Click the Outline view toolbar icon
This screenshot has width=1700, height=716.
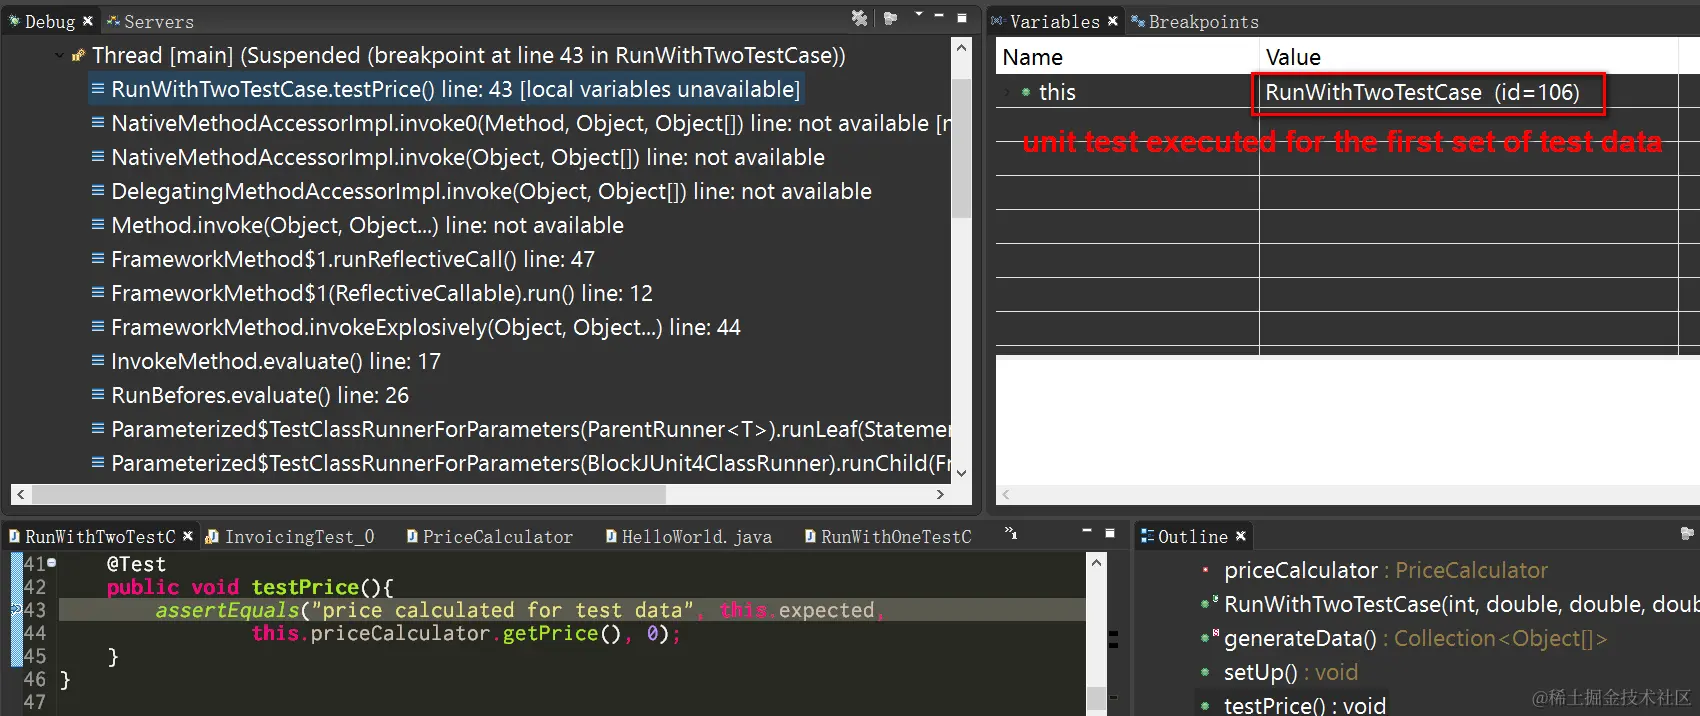pos(1687,534)
